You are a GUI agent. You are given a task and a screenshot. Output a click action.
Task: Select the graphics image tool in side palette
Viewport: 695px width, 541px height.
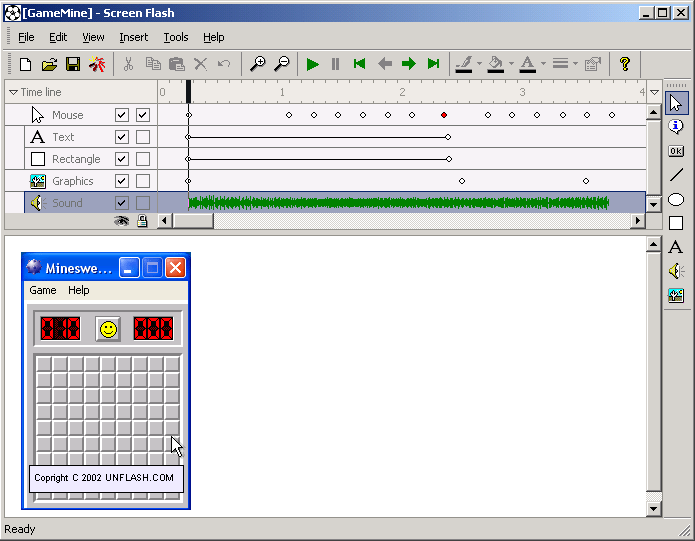(676, 295)
